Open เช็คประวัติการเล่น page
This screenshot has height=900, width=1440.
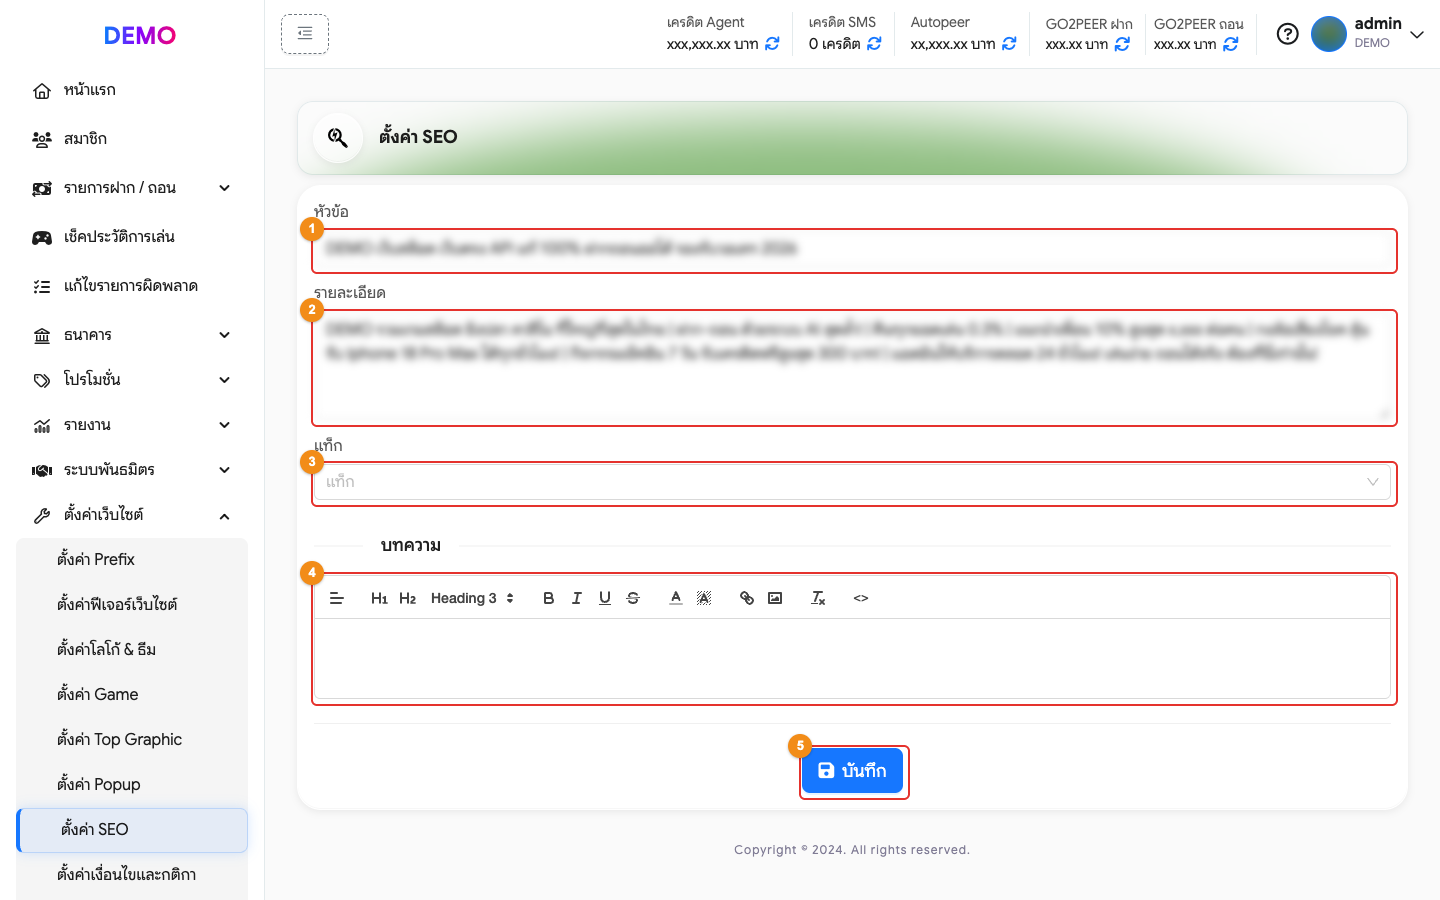tap(132, 237)
